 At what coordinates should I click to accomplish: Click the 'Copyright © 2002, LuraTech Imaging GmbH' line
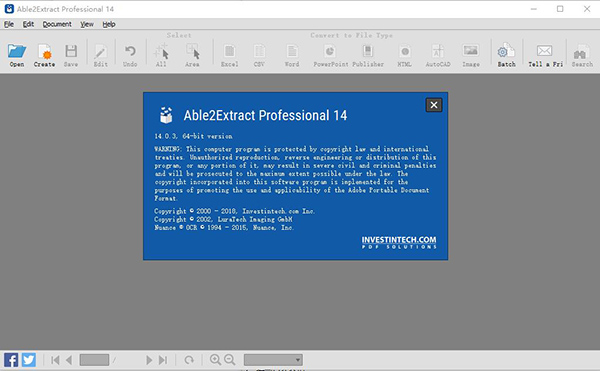coord(223,219)
